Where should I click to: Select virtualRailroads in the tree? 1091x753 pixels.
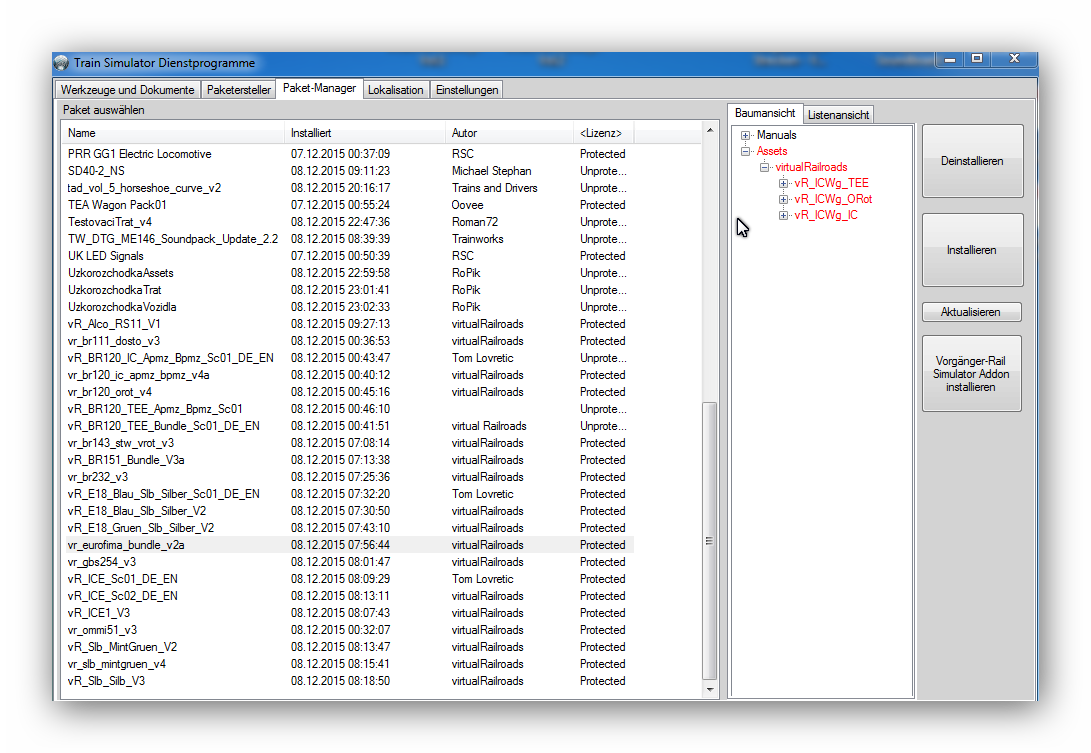[x=811, y=167]
